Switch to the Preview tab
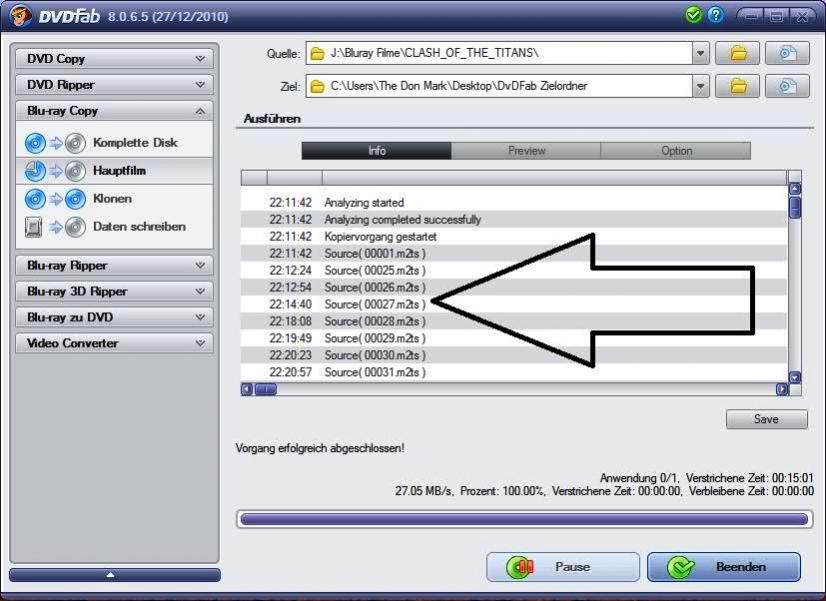 coord(526,151)
